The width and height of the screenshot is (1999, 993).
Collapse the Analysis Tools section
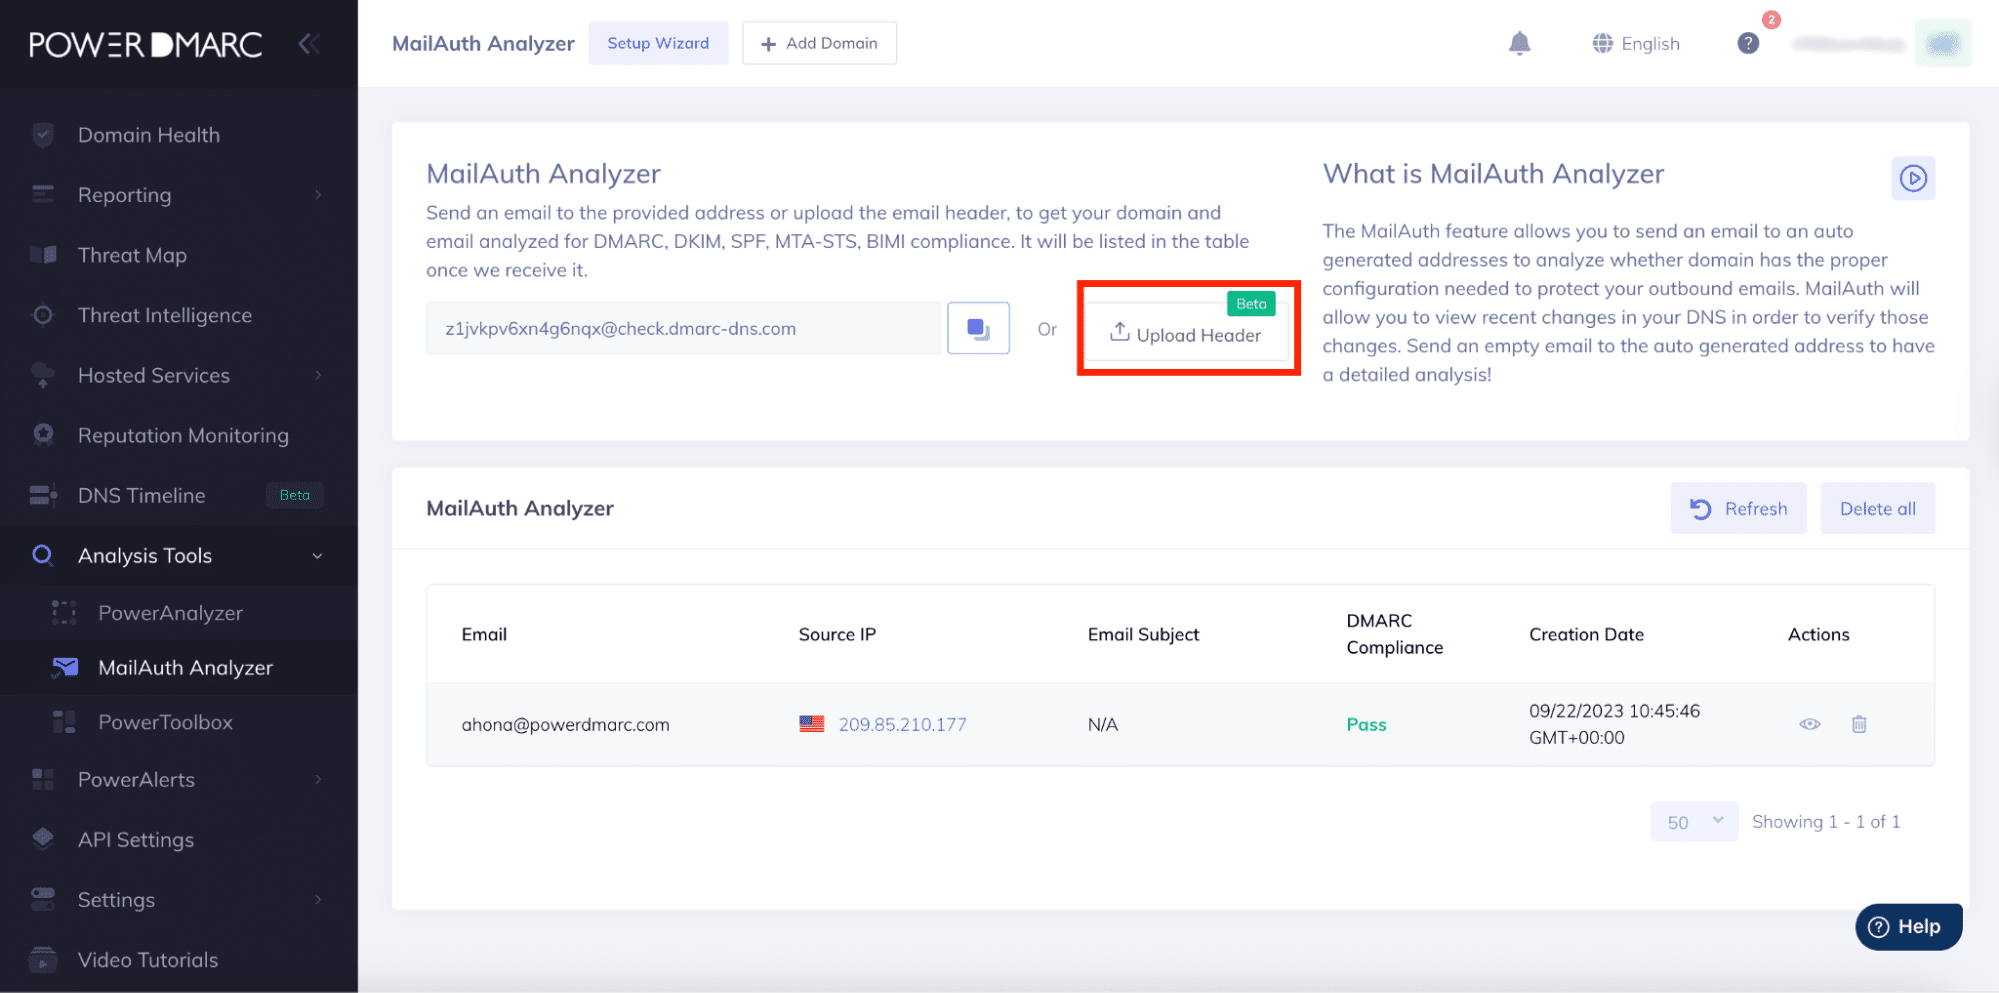pyautogui.click(x=317, y=556)
